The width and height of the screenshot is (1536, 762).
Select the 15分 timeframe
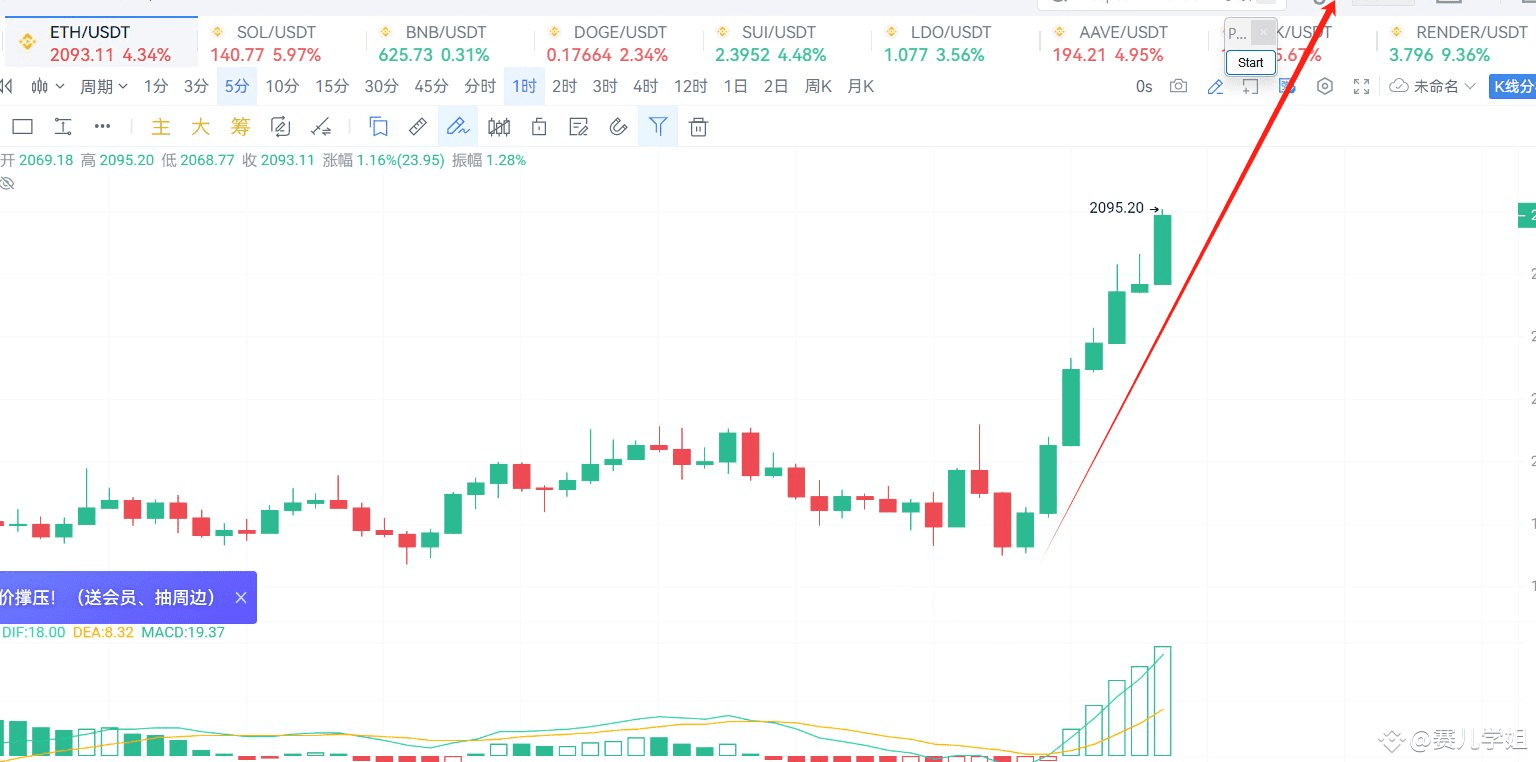(x=332, y=87)
